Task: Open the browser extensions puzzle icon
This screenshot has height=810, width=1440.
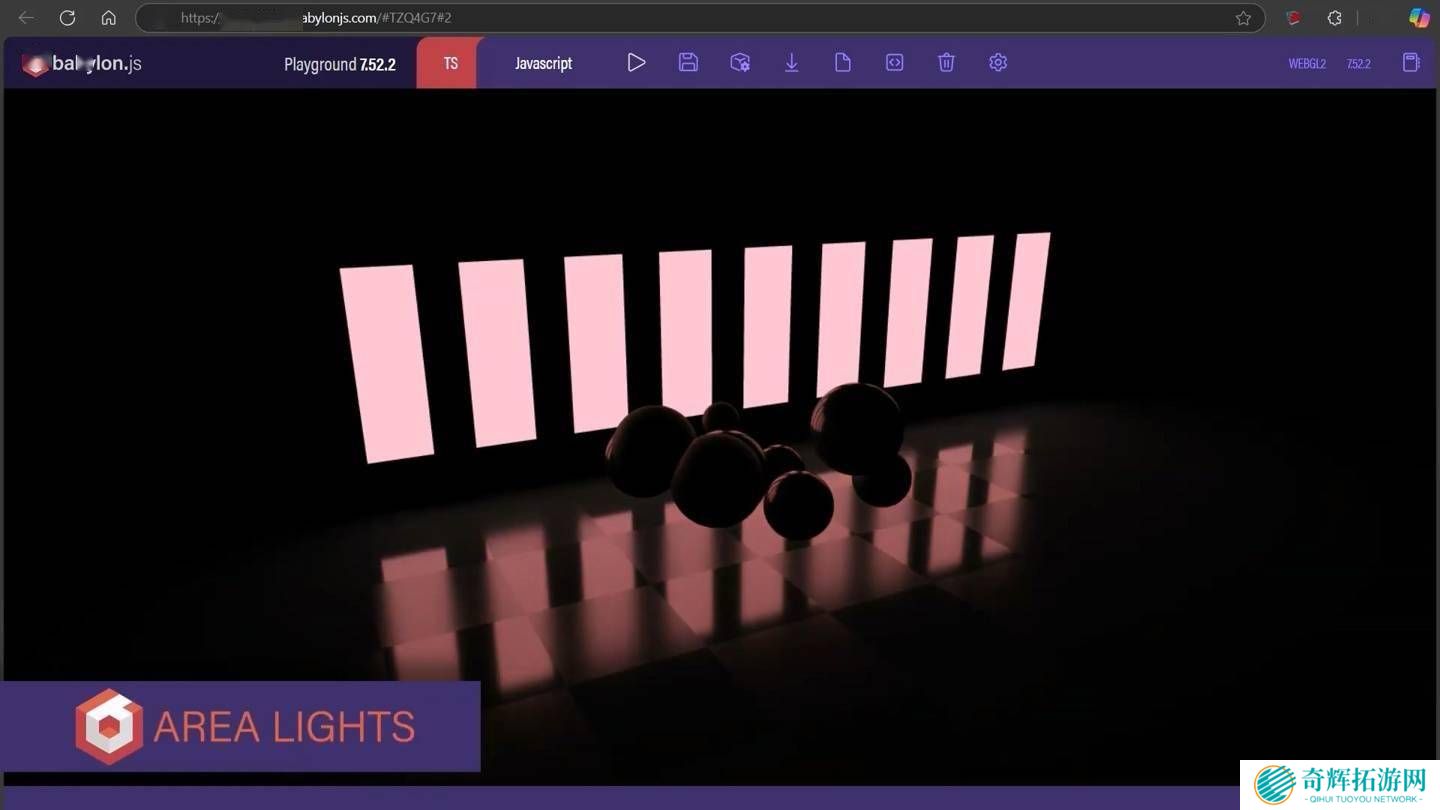Action: coord(1334,18)
